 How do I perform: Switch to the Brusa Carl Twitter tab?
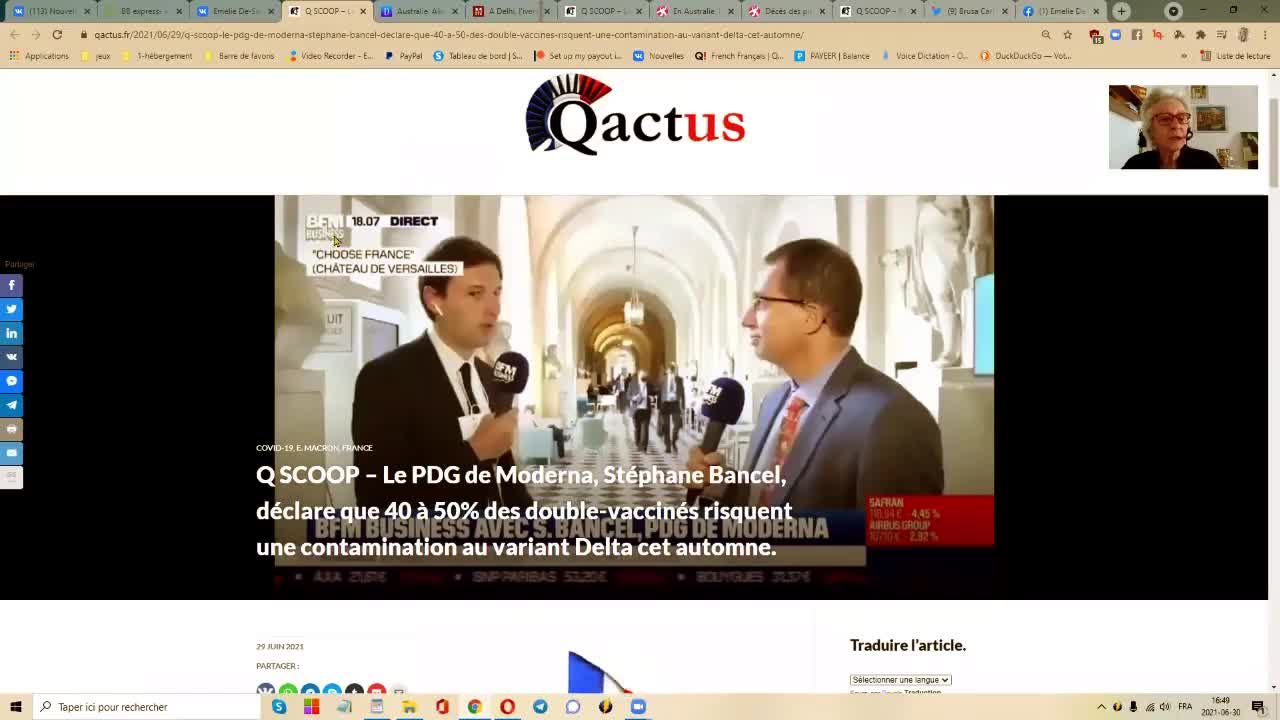[x=968, y=11]
